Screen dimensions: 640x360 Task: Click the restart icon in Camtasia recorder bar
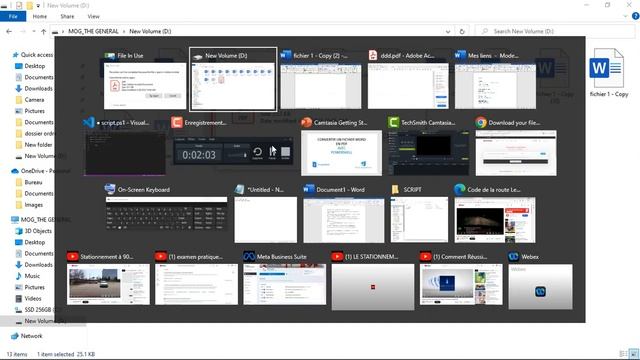pyautogui.click(x=258, y=152)
